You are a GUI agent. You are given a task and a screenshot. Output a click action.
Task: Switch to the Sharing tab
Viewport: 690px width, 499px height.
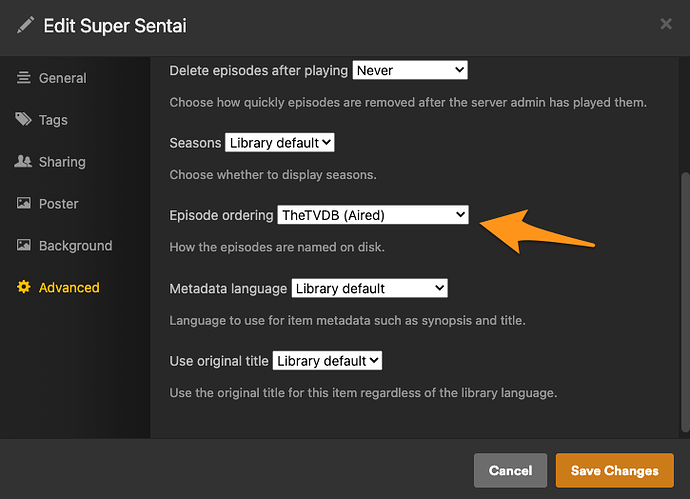pyautogui.click(x=62, y=162)
